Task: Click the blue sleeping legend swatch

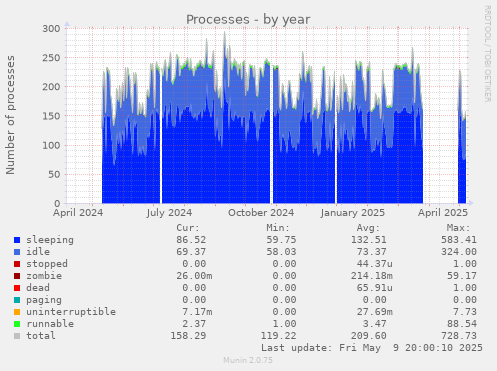Action: click(17, 240)
